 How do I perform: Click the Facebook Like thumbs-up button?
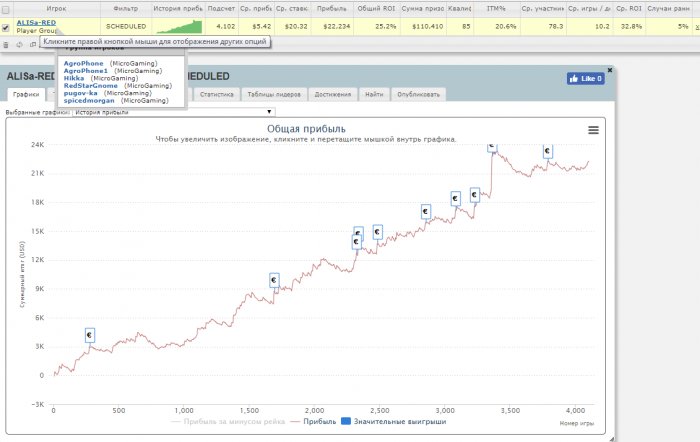[585, 79]
